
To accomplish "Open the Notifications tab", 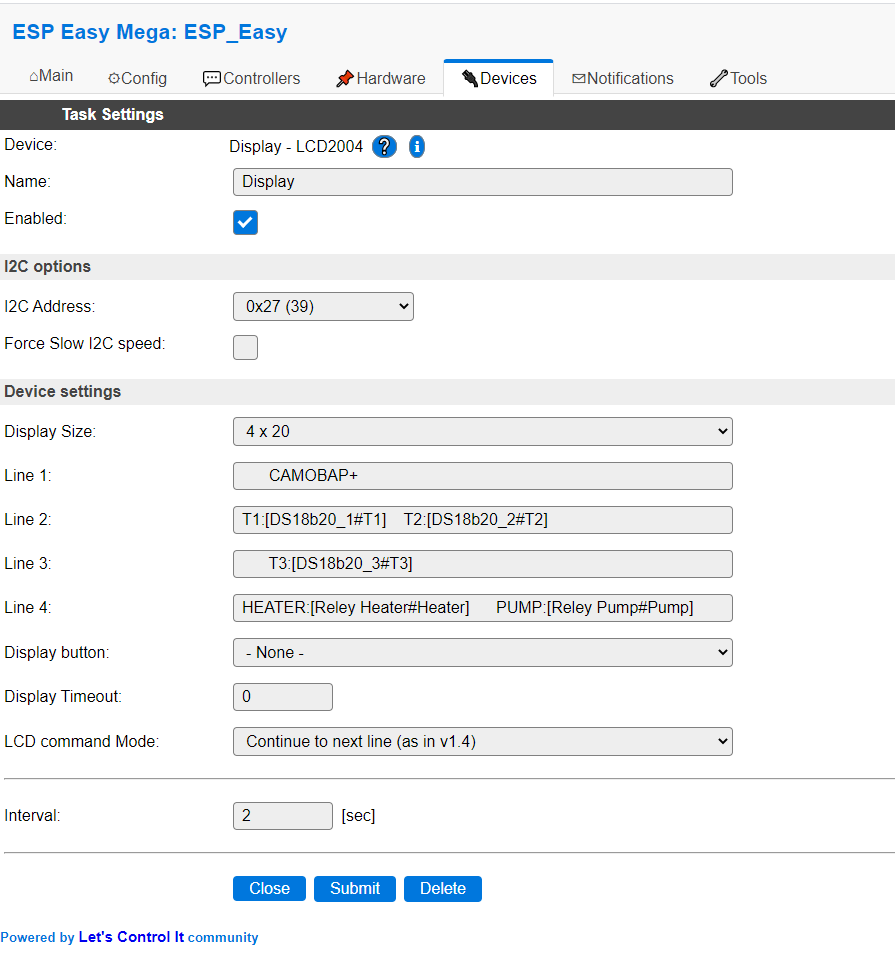I will (x=622, y=79).
